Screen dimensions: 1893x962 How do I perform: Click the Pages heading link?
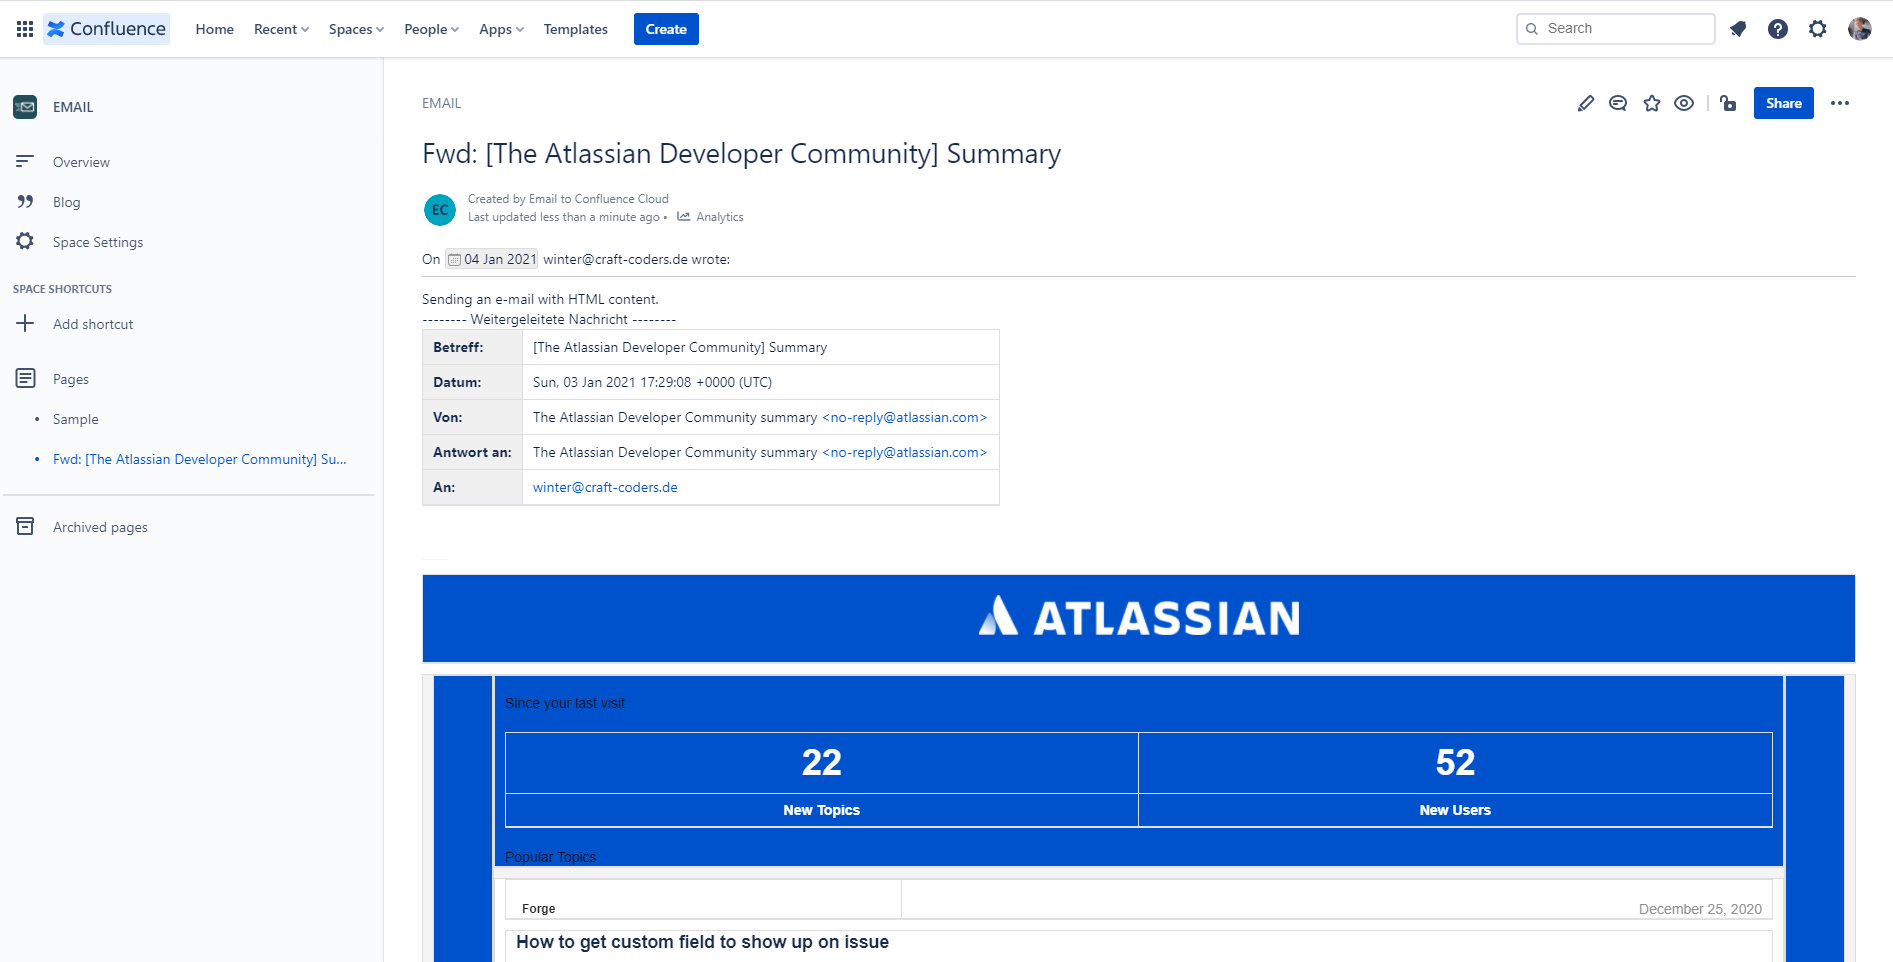(x=71, y=379)
